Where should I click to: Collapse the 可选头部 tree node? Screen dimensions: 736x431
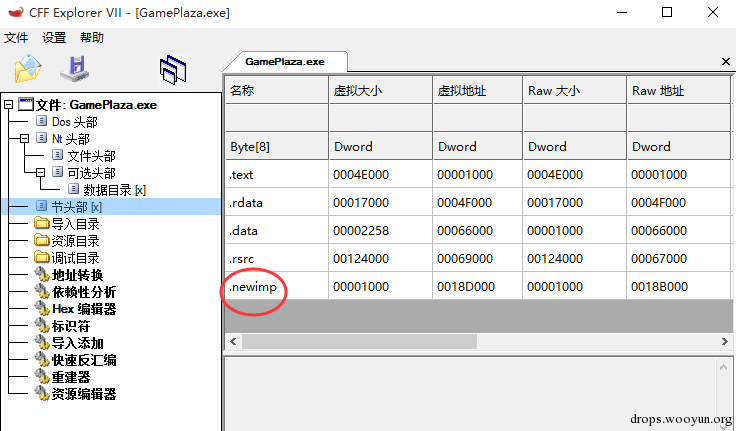[40, 172]
